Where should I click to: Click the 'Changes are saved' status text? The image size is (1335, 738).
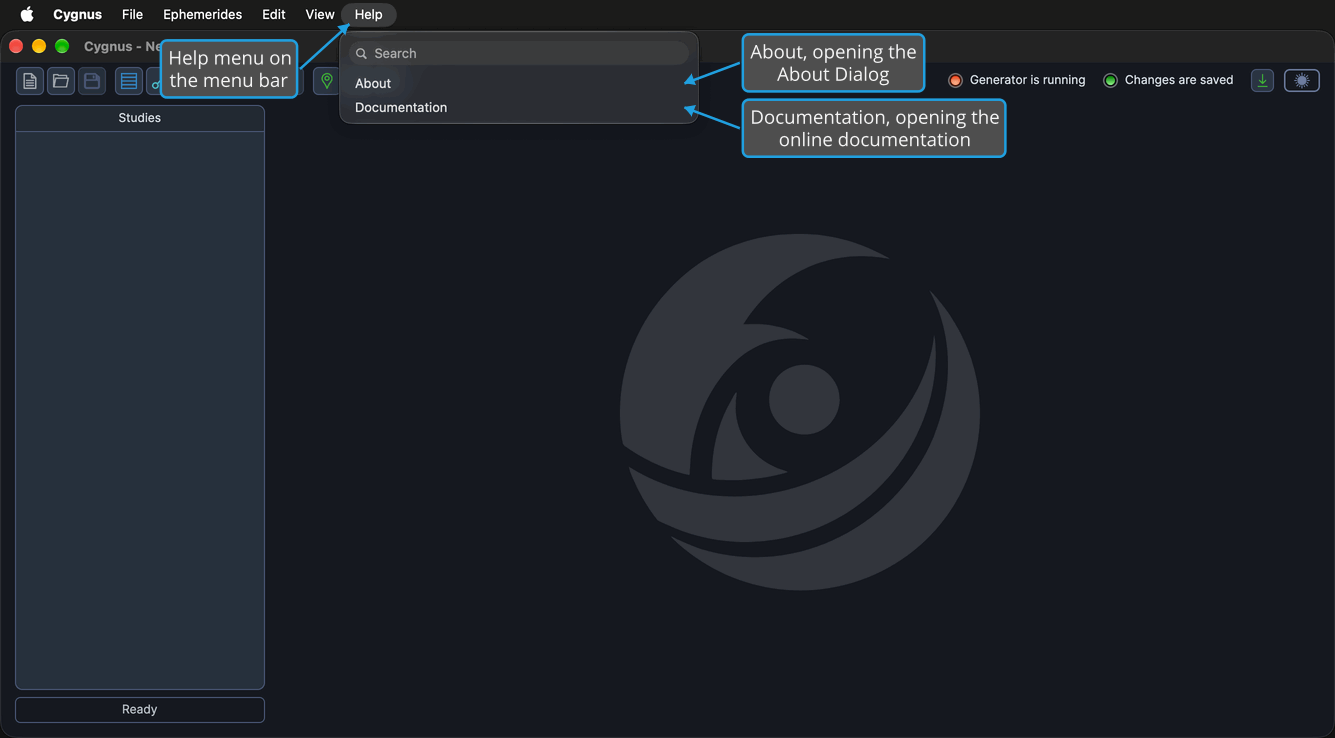[1179, 80]
